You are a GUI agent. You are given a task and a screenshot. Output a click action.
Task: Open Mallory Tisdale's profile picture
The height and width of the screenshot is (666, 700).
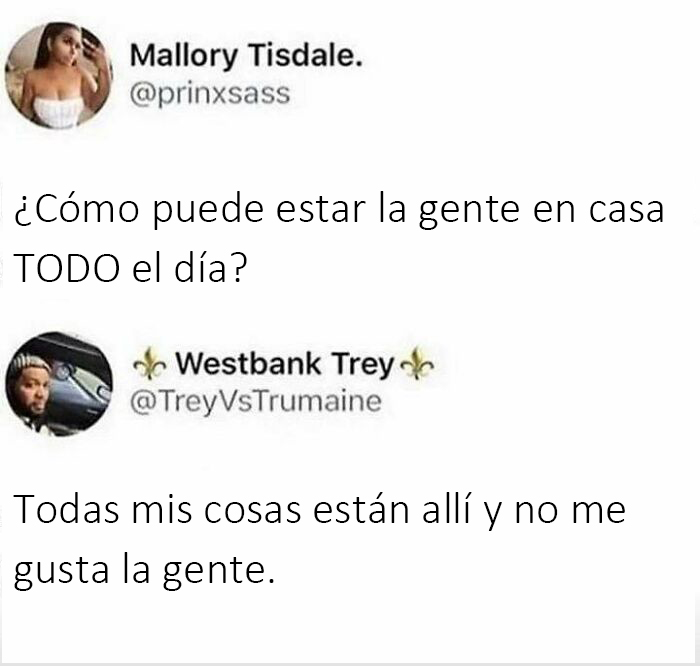point(59,75)
